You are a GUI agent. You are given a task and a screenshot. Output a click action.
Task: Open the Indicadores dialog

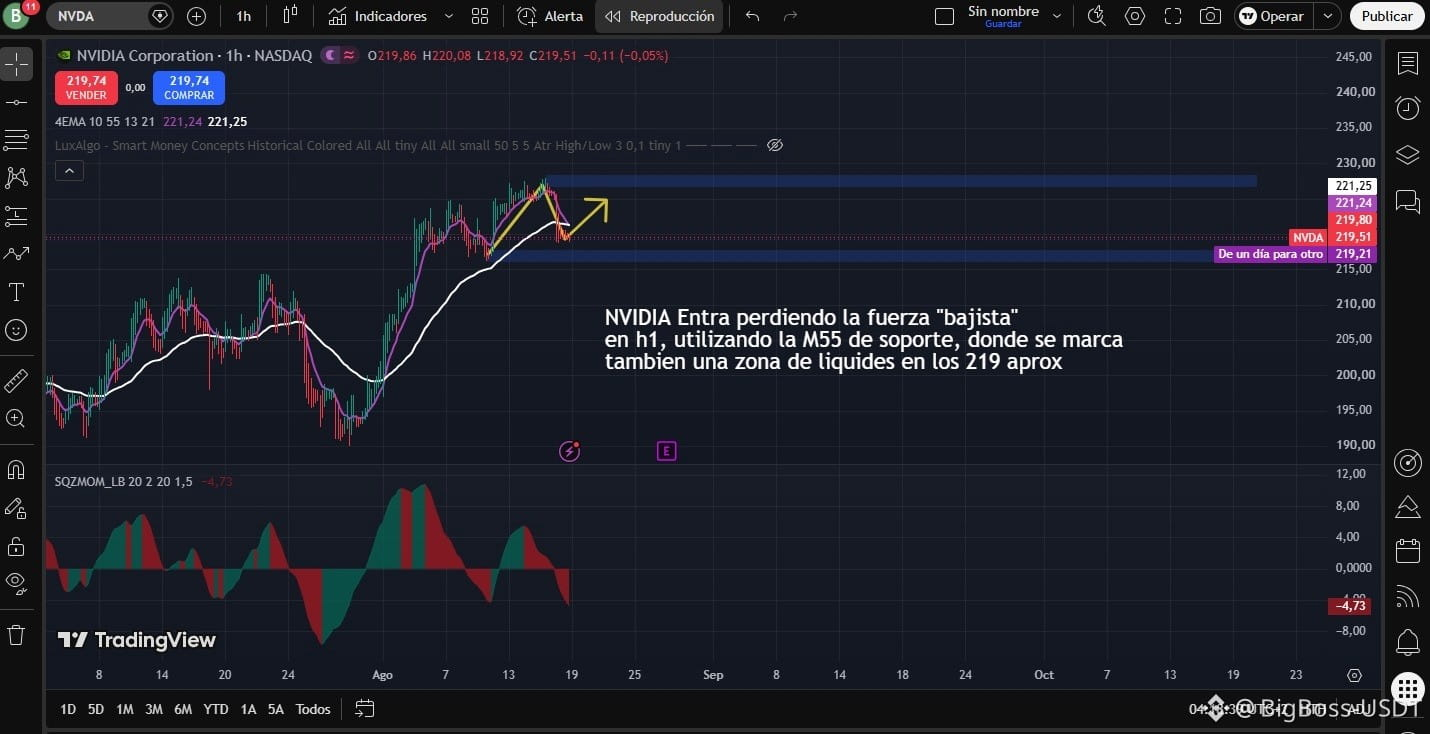[x=379, y=16]
